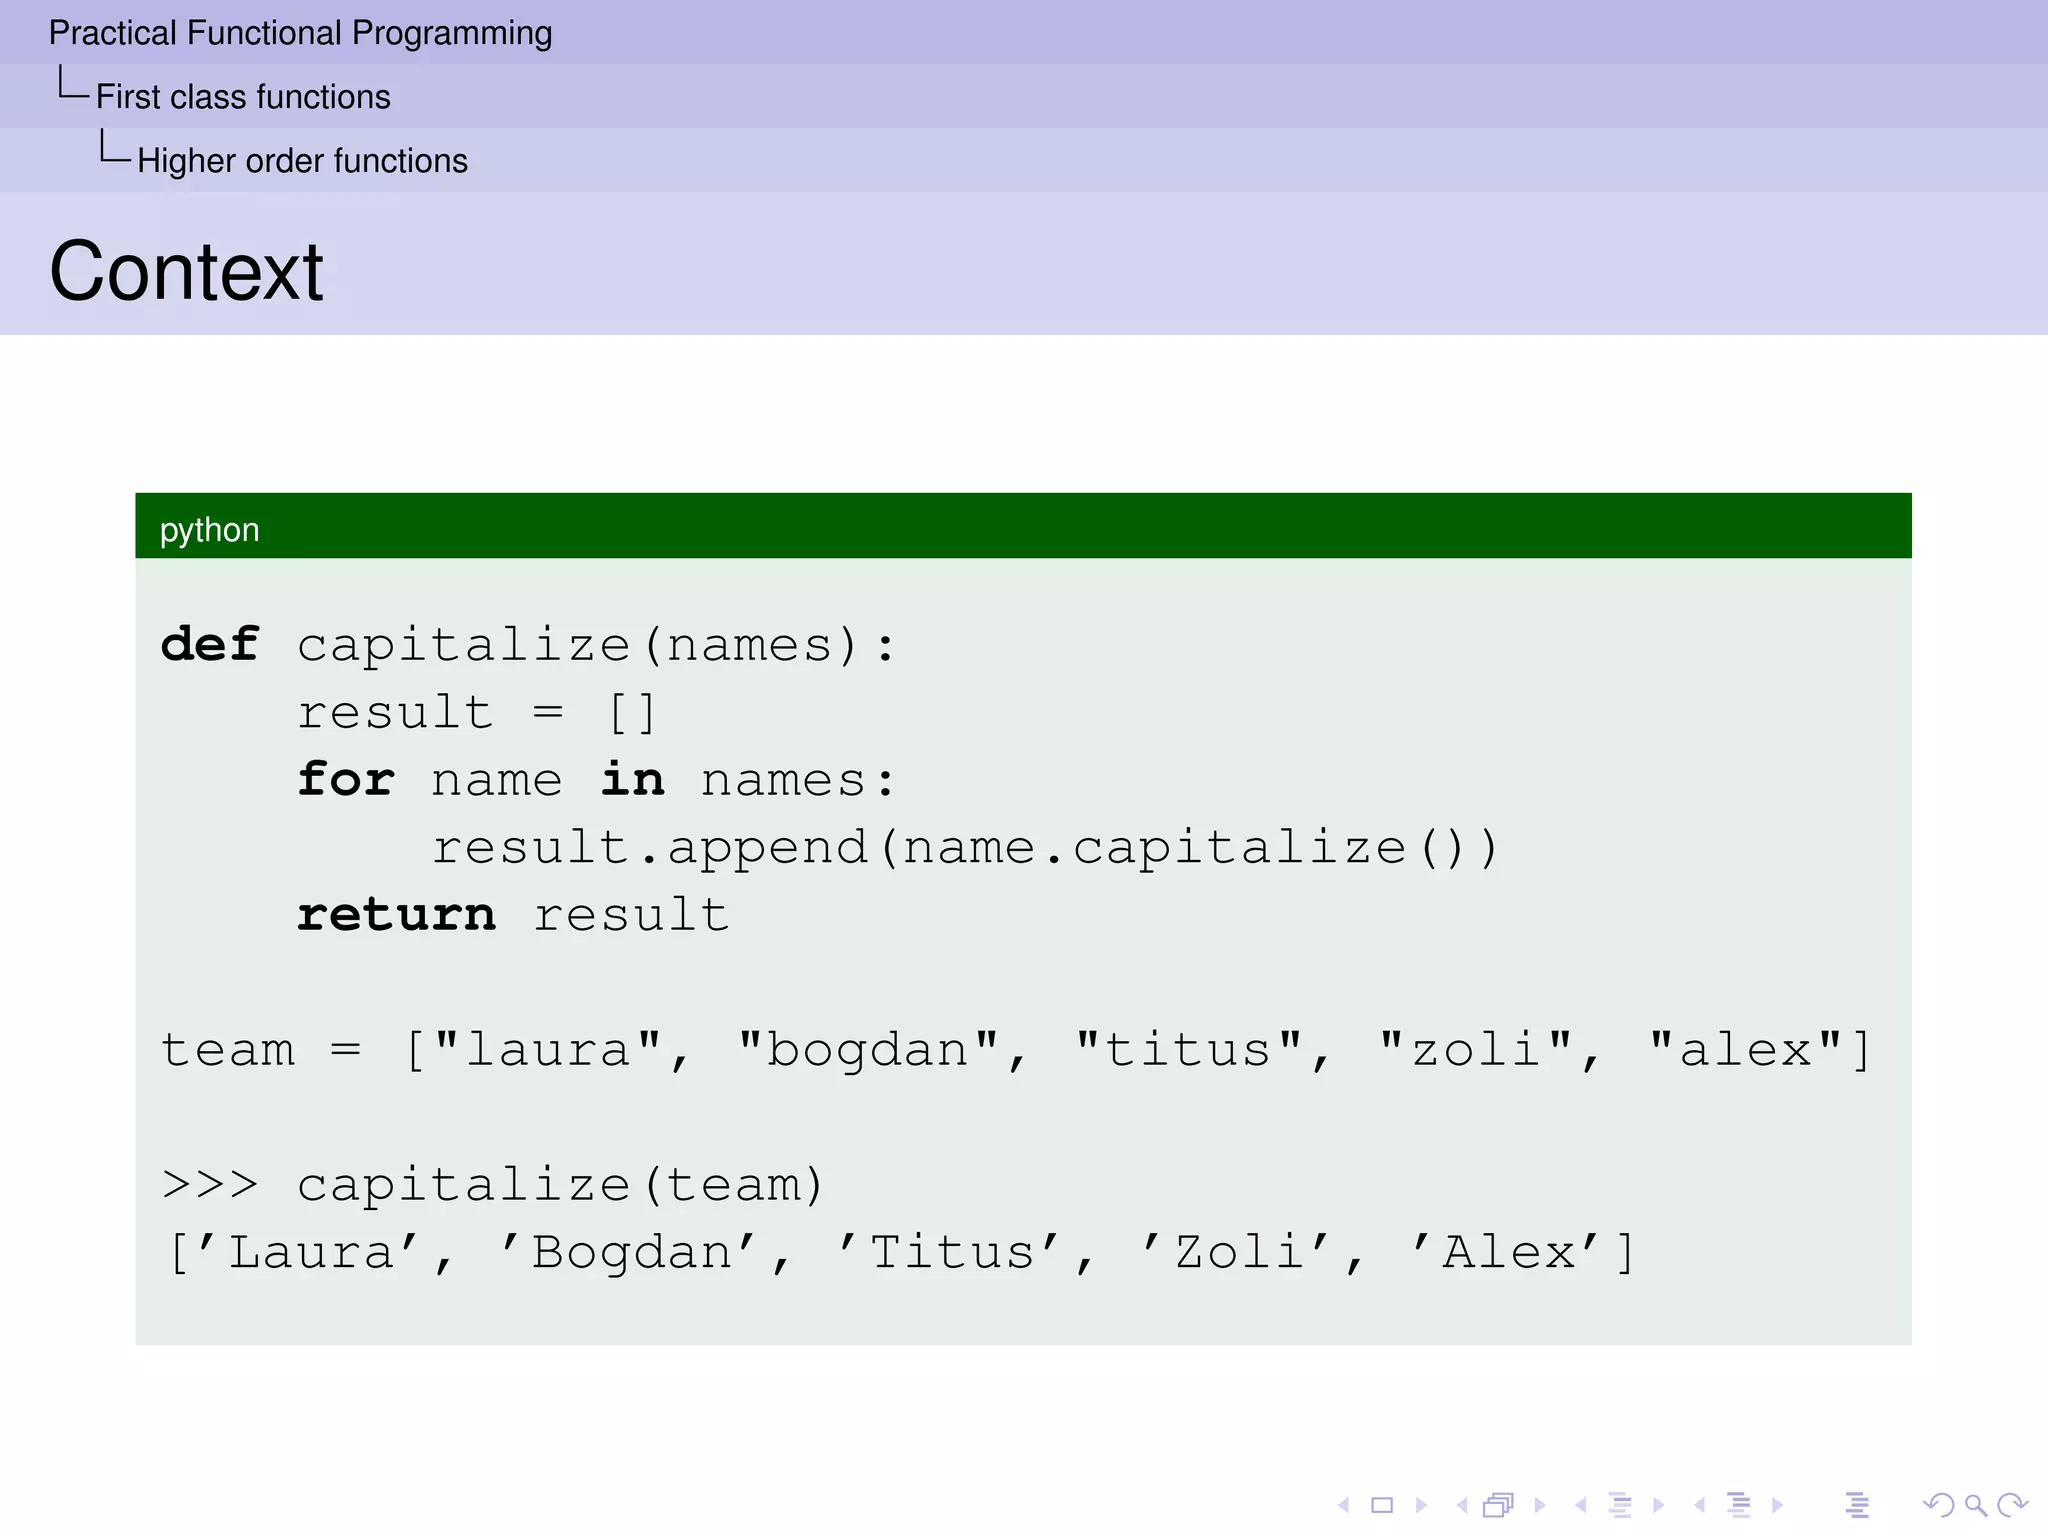The width and height of the screenshot is (2048, 1536).
Task: Click the Context slide title
Action: 186,271
